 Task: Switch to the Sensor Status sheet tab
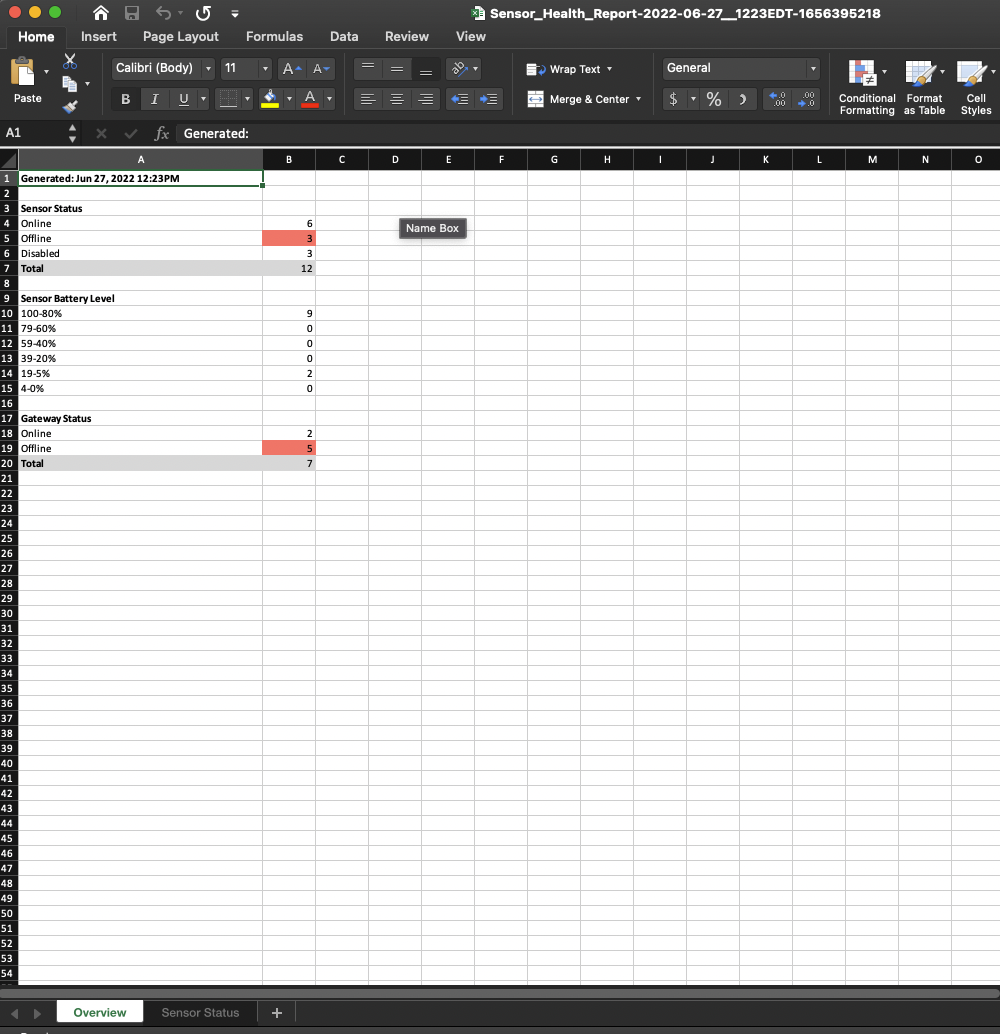200,1012
